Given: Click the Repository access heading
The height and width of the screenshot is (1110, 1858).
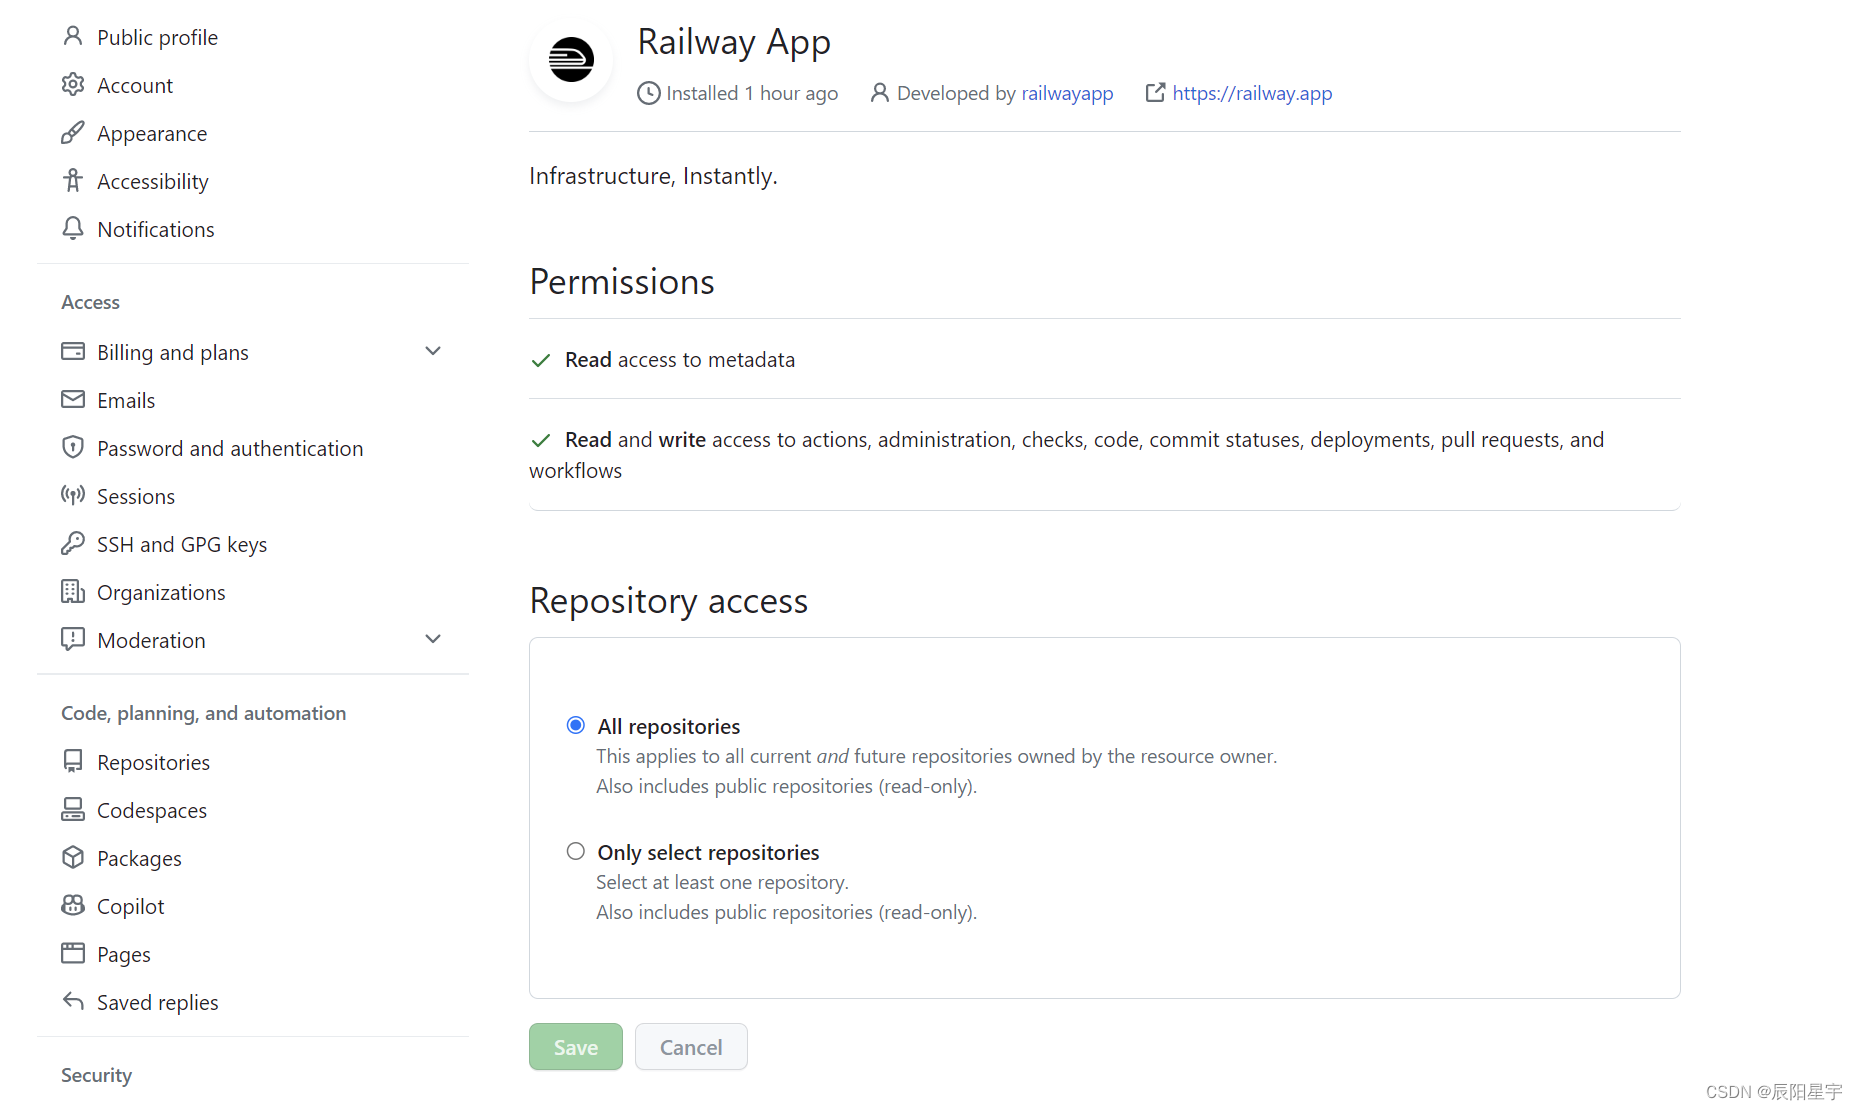Looking at the screenshot, I should pyautogui.click(x=668, y=601).
